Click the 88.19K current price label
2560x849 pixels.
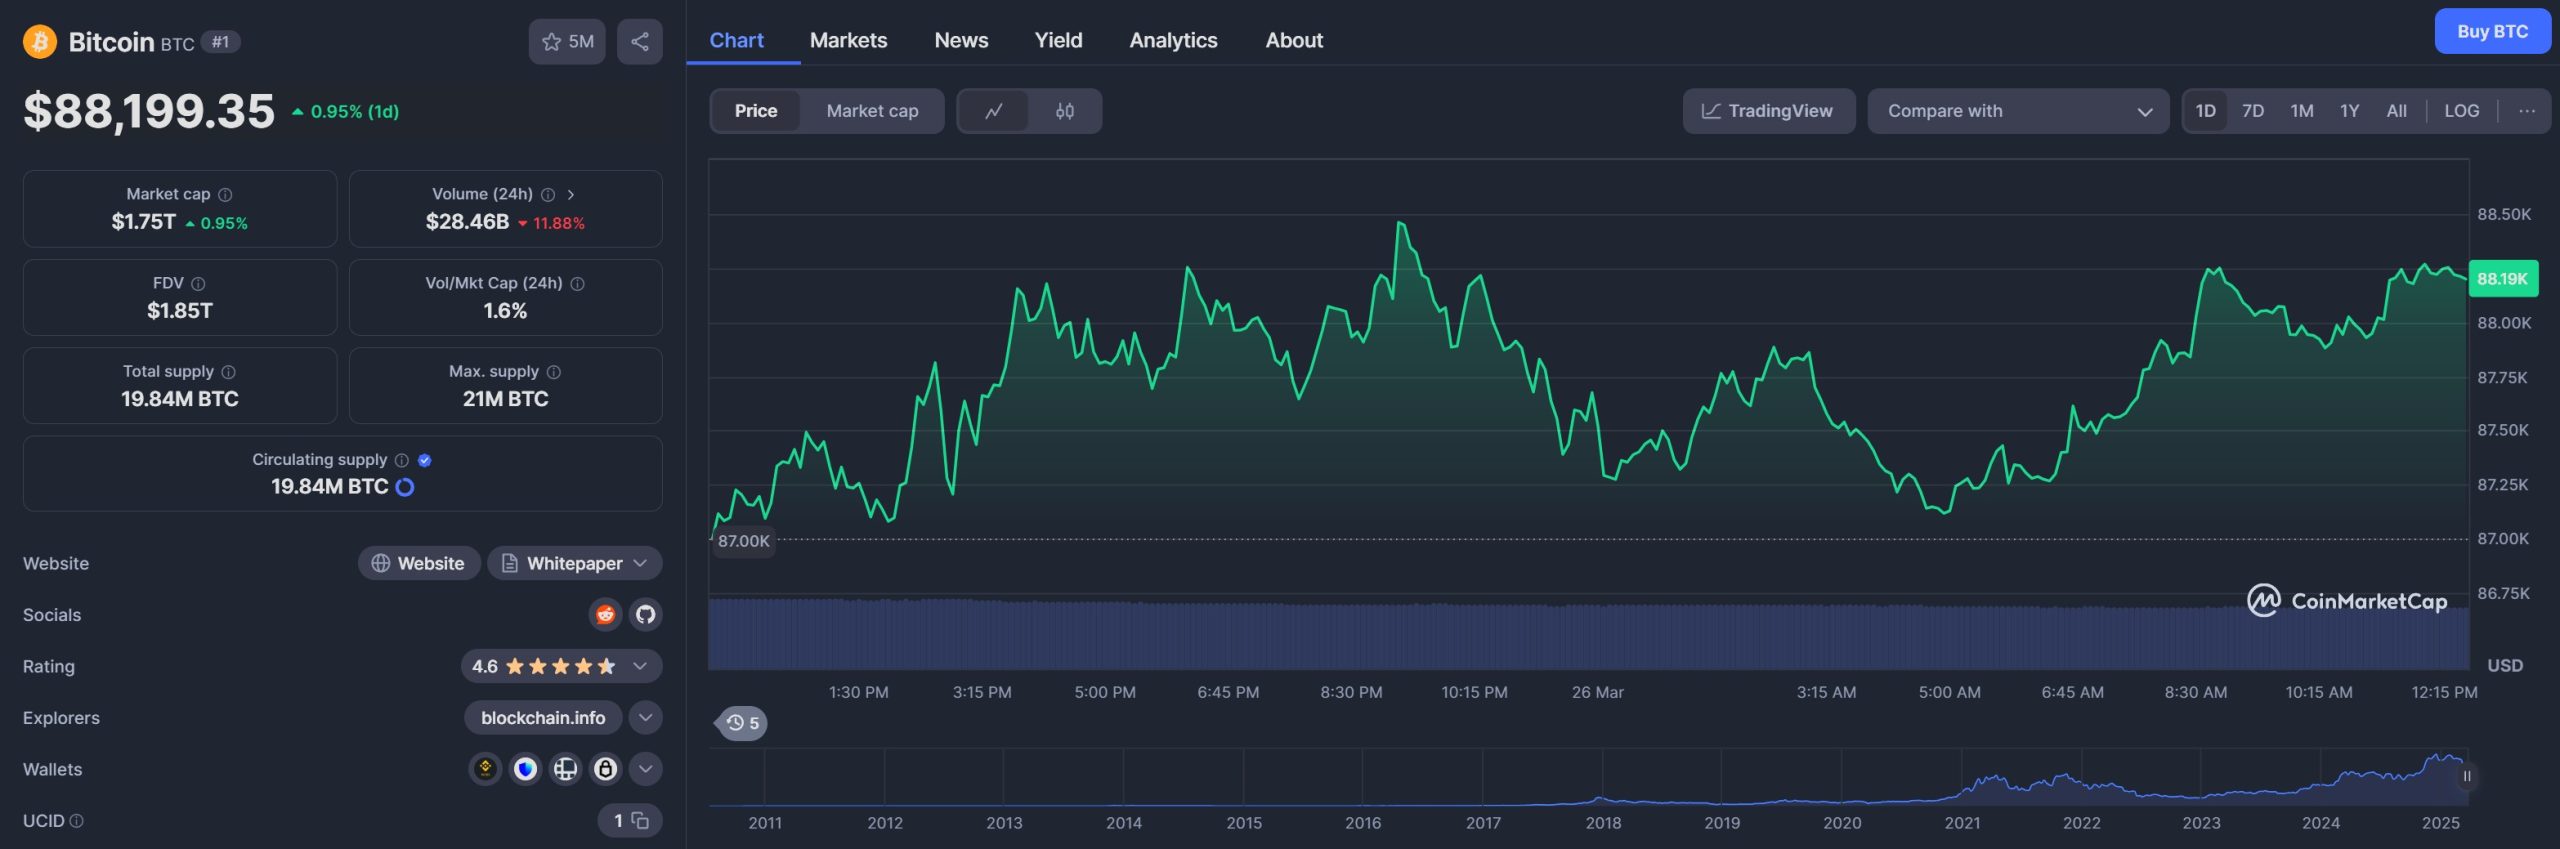tap(2503, 279)
